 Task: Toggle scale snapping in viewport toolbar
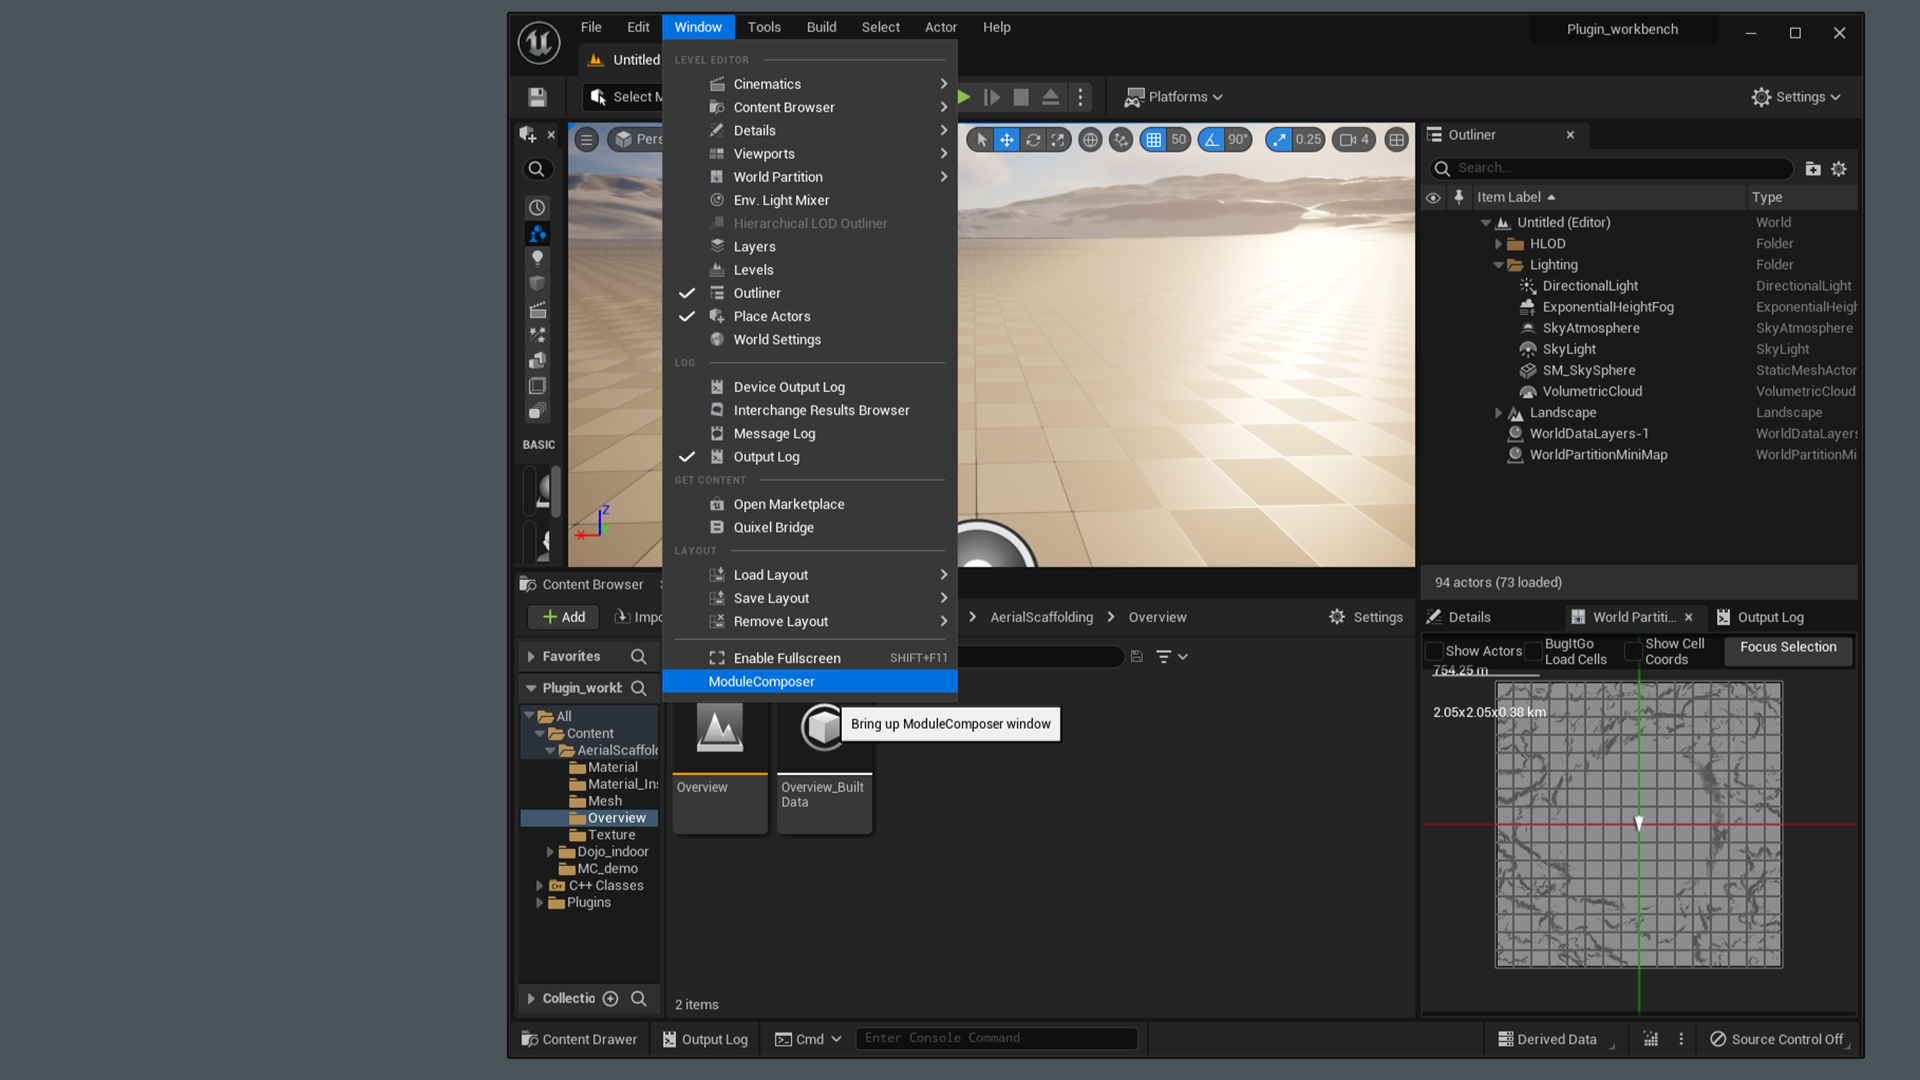point(1279,140)
